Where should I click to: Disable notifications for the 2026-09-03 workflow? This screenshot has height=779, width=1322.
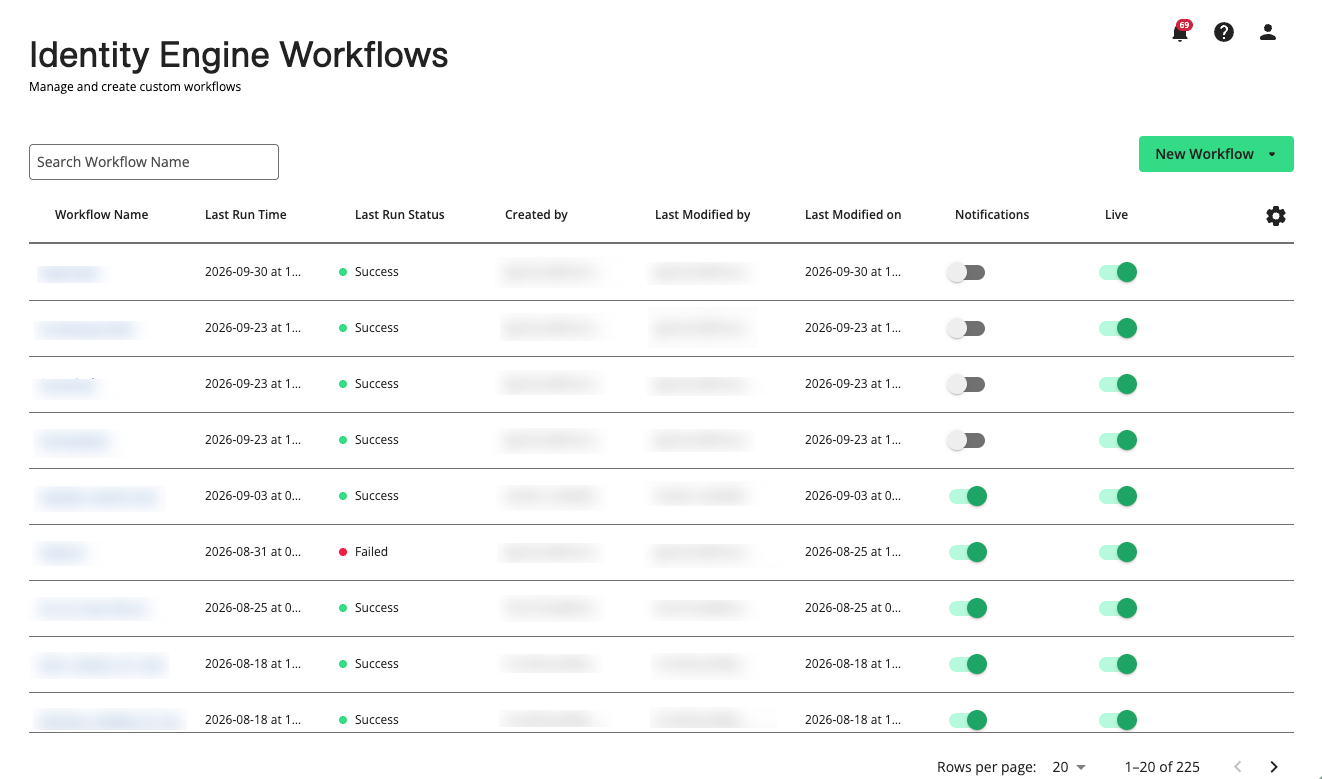(x=968, y=496)
